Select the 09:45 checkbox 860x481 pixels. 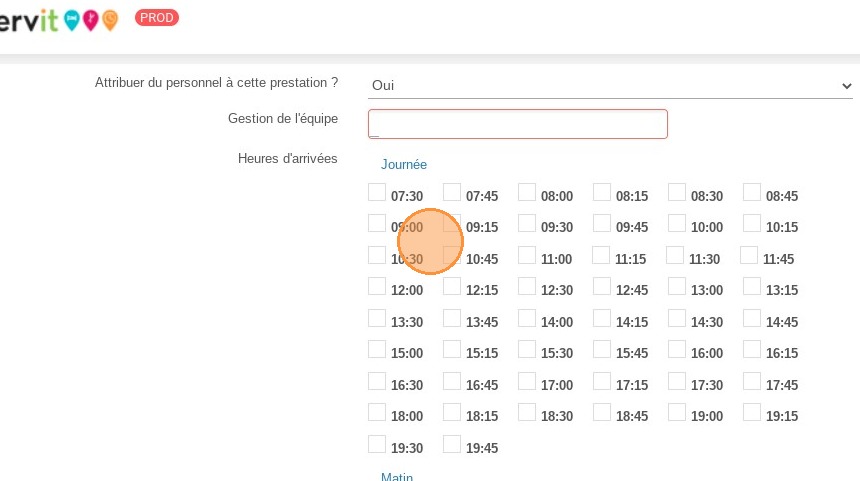tap(602, 223)
